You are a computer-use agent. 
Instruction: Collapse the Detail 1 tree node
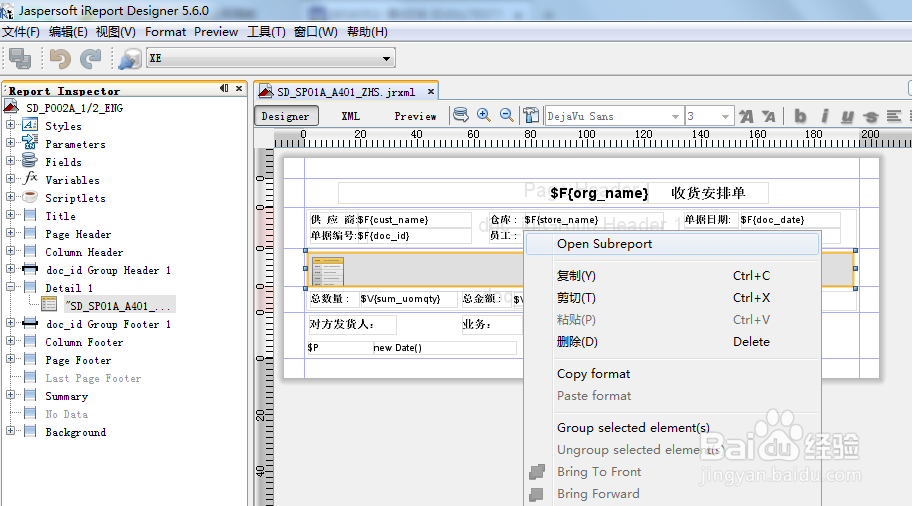click(x=10, y=287)
